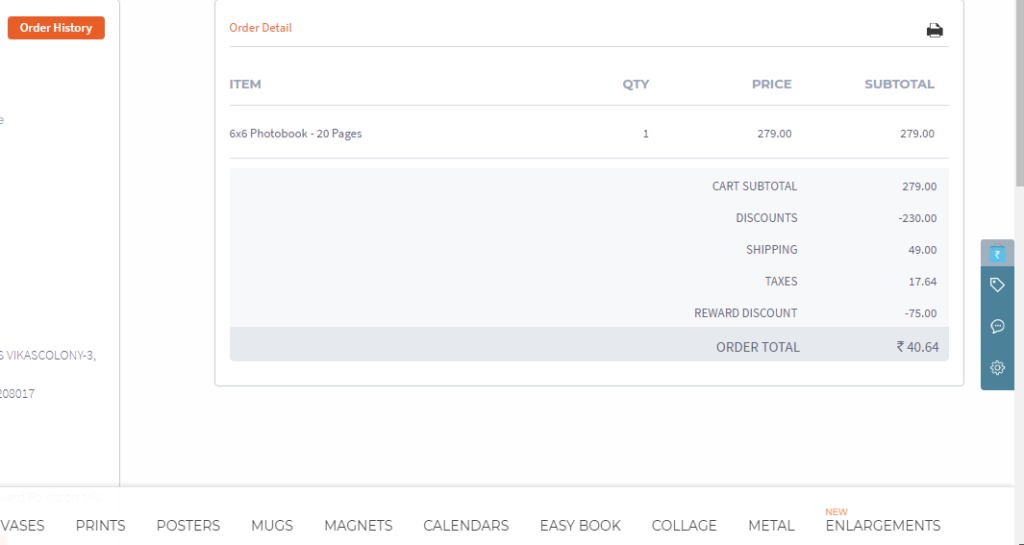The width and height of the screenshot is (1024, 545).
Task: Click the DISCOUNTS label
Action: 767,218
